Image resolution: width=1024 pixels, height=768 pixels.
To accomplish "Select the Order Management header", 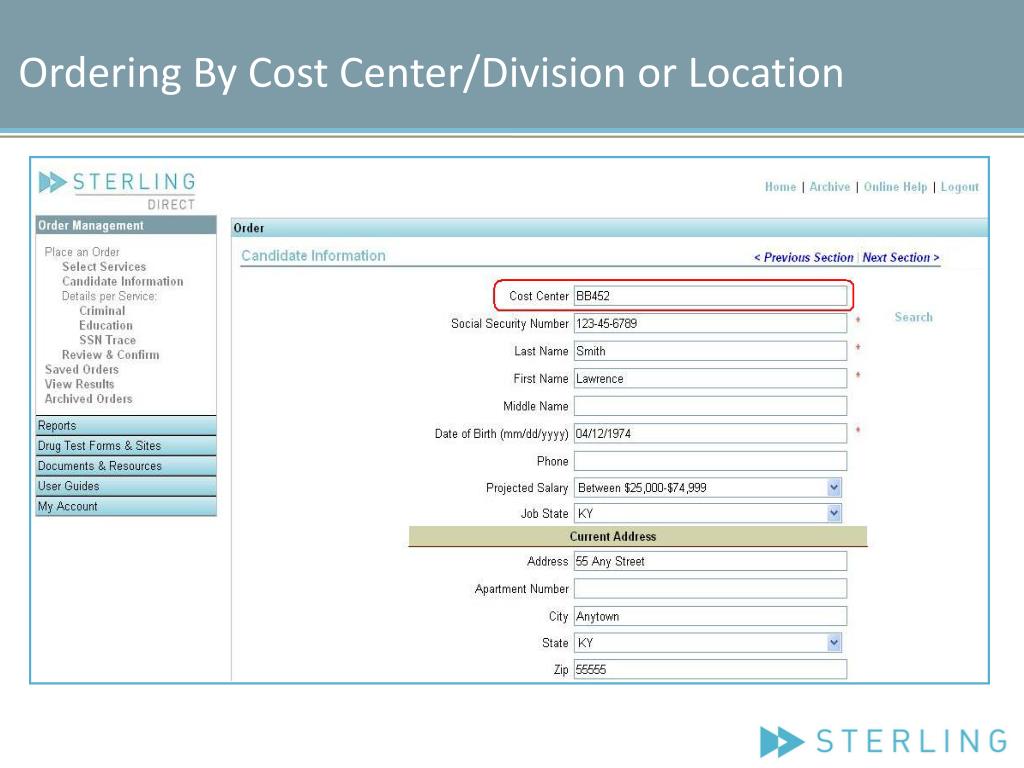I will (126, 225).
